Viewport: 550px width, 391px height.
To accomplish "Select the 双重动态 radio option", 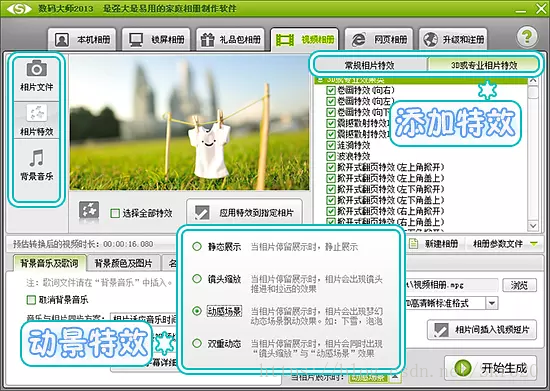I will (197, 343).
